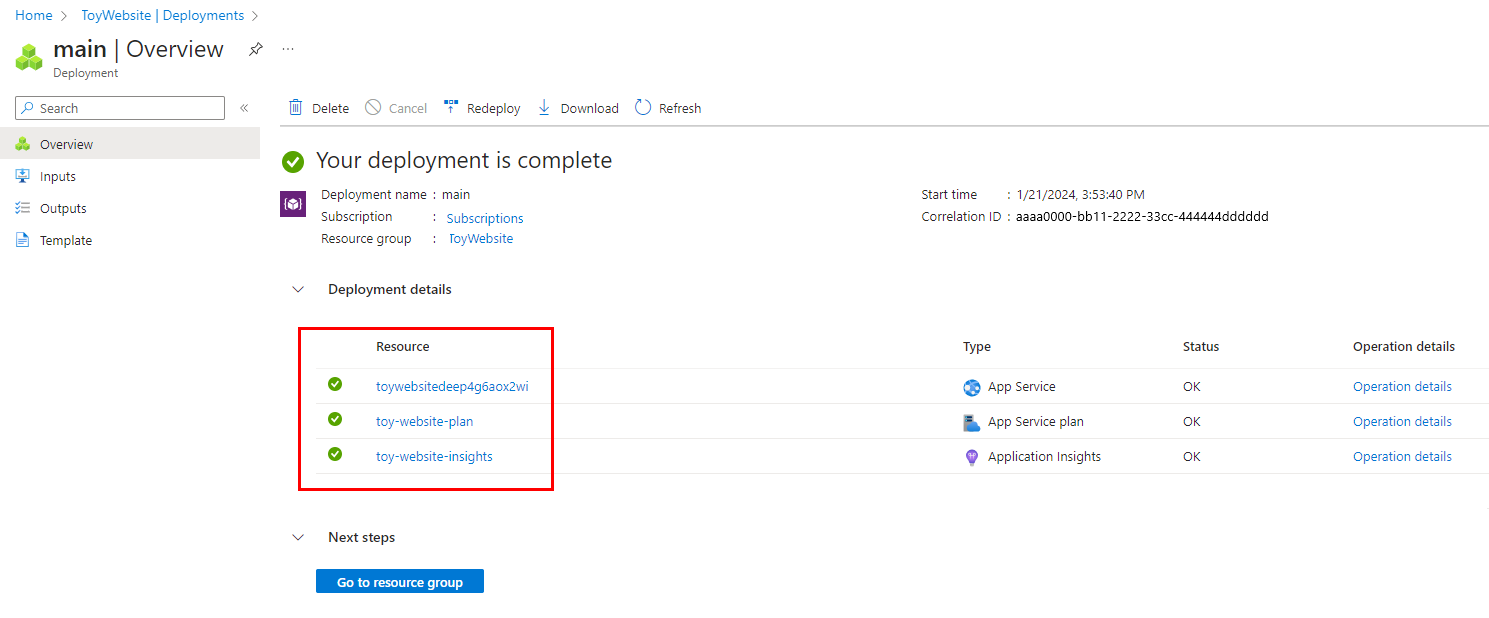Image resolution: width=1489 pixels, height=618 pixels.
Task: Click inside the sidebar Search field
Action: [120, 107]
